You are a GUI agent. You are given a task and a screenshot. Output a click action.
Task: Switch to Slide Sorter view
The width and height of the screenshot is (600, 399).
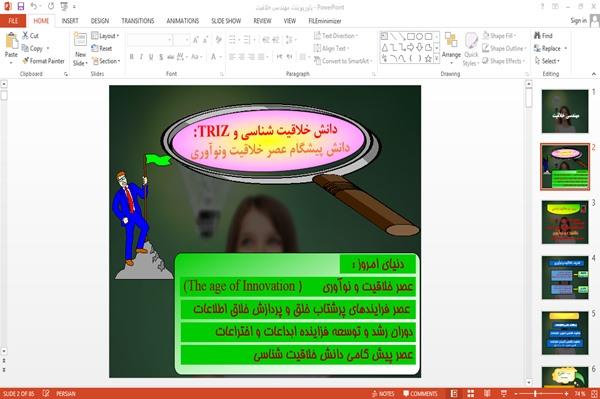(471, 394)
